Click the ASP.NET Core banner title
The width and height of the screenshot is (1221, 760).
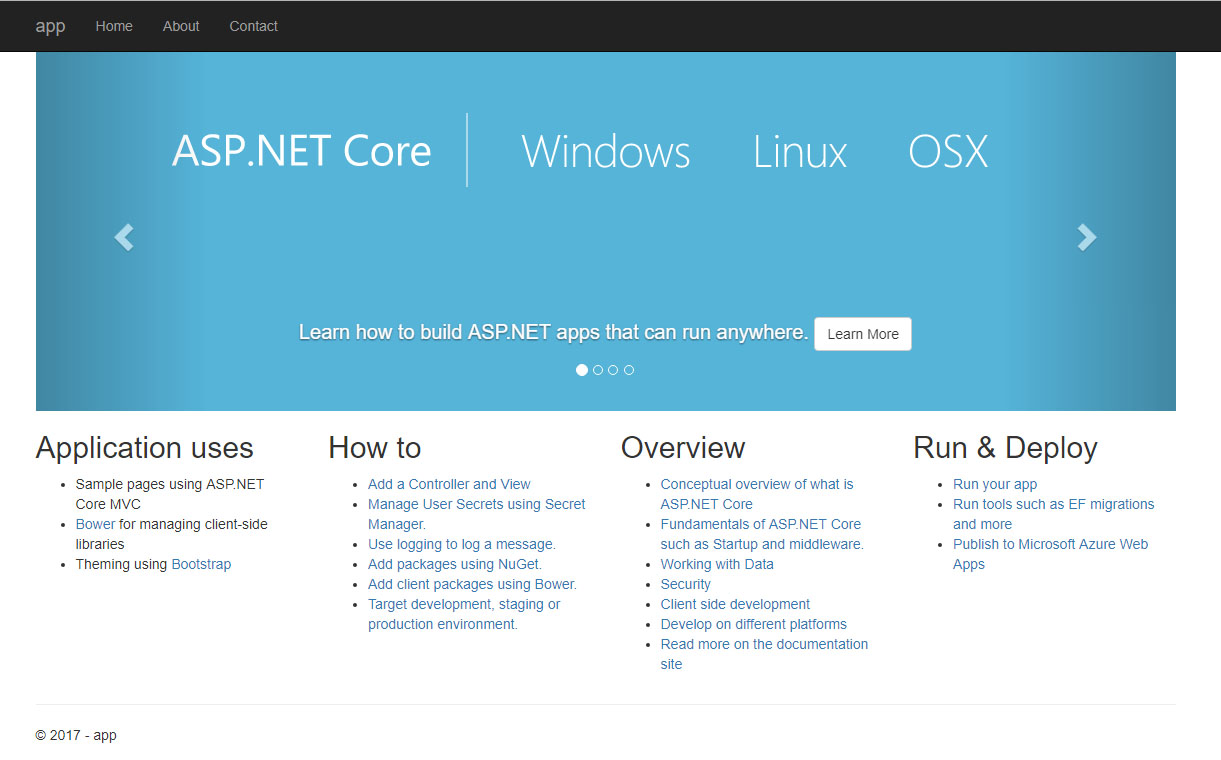coord(301,151)
